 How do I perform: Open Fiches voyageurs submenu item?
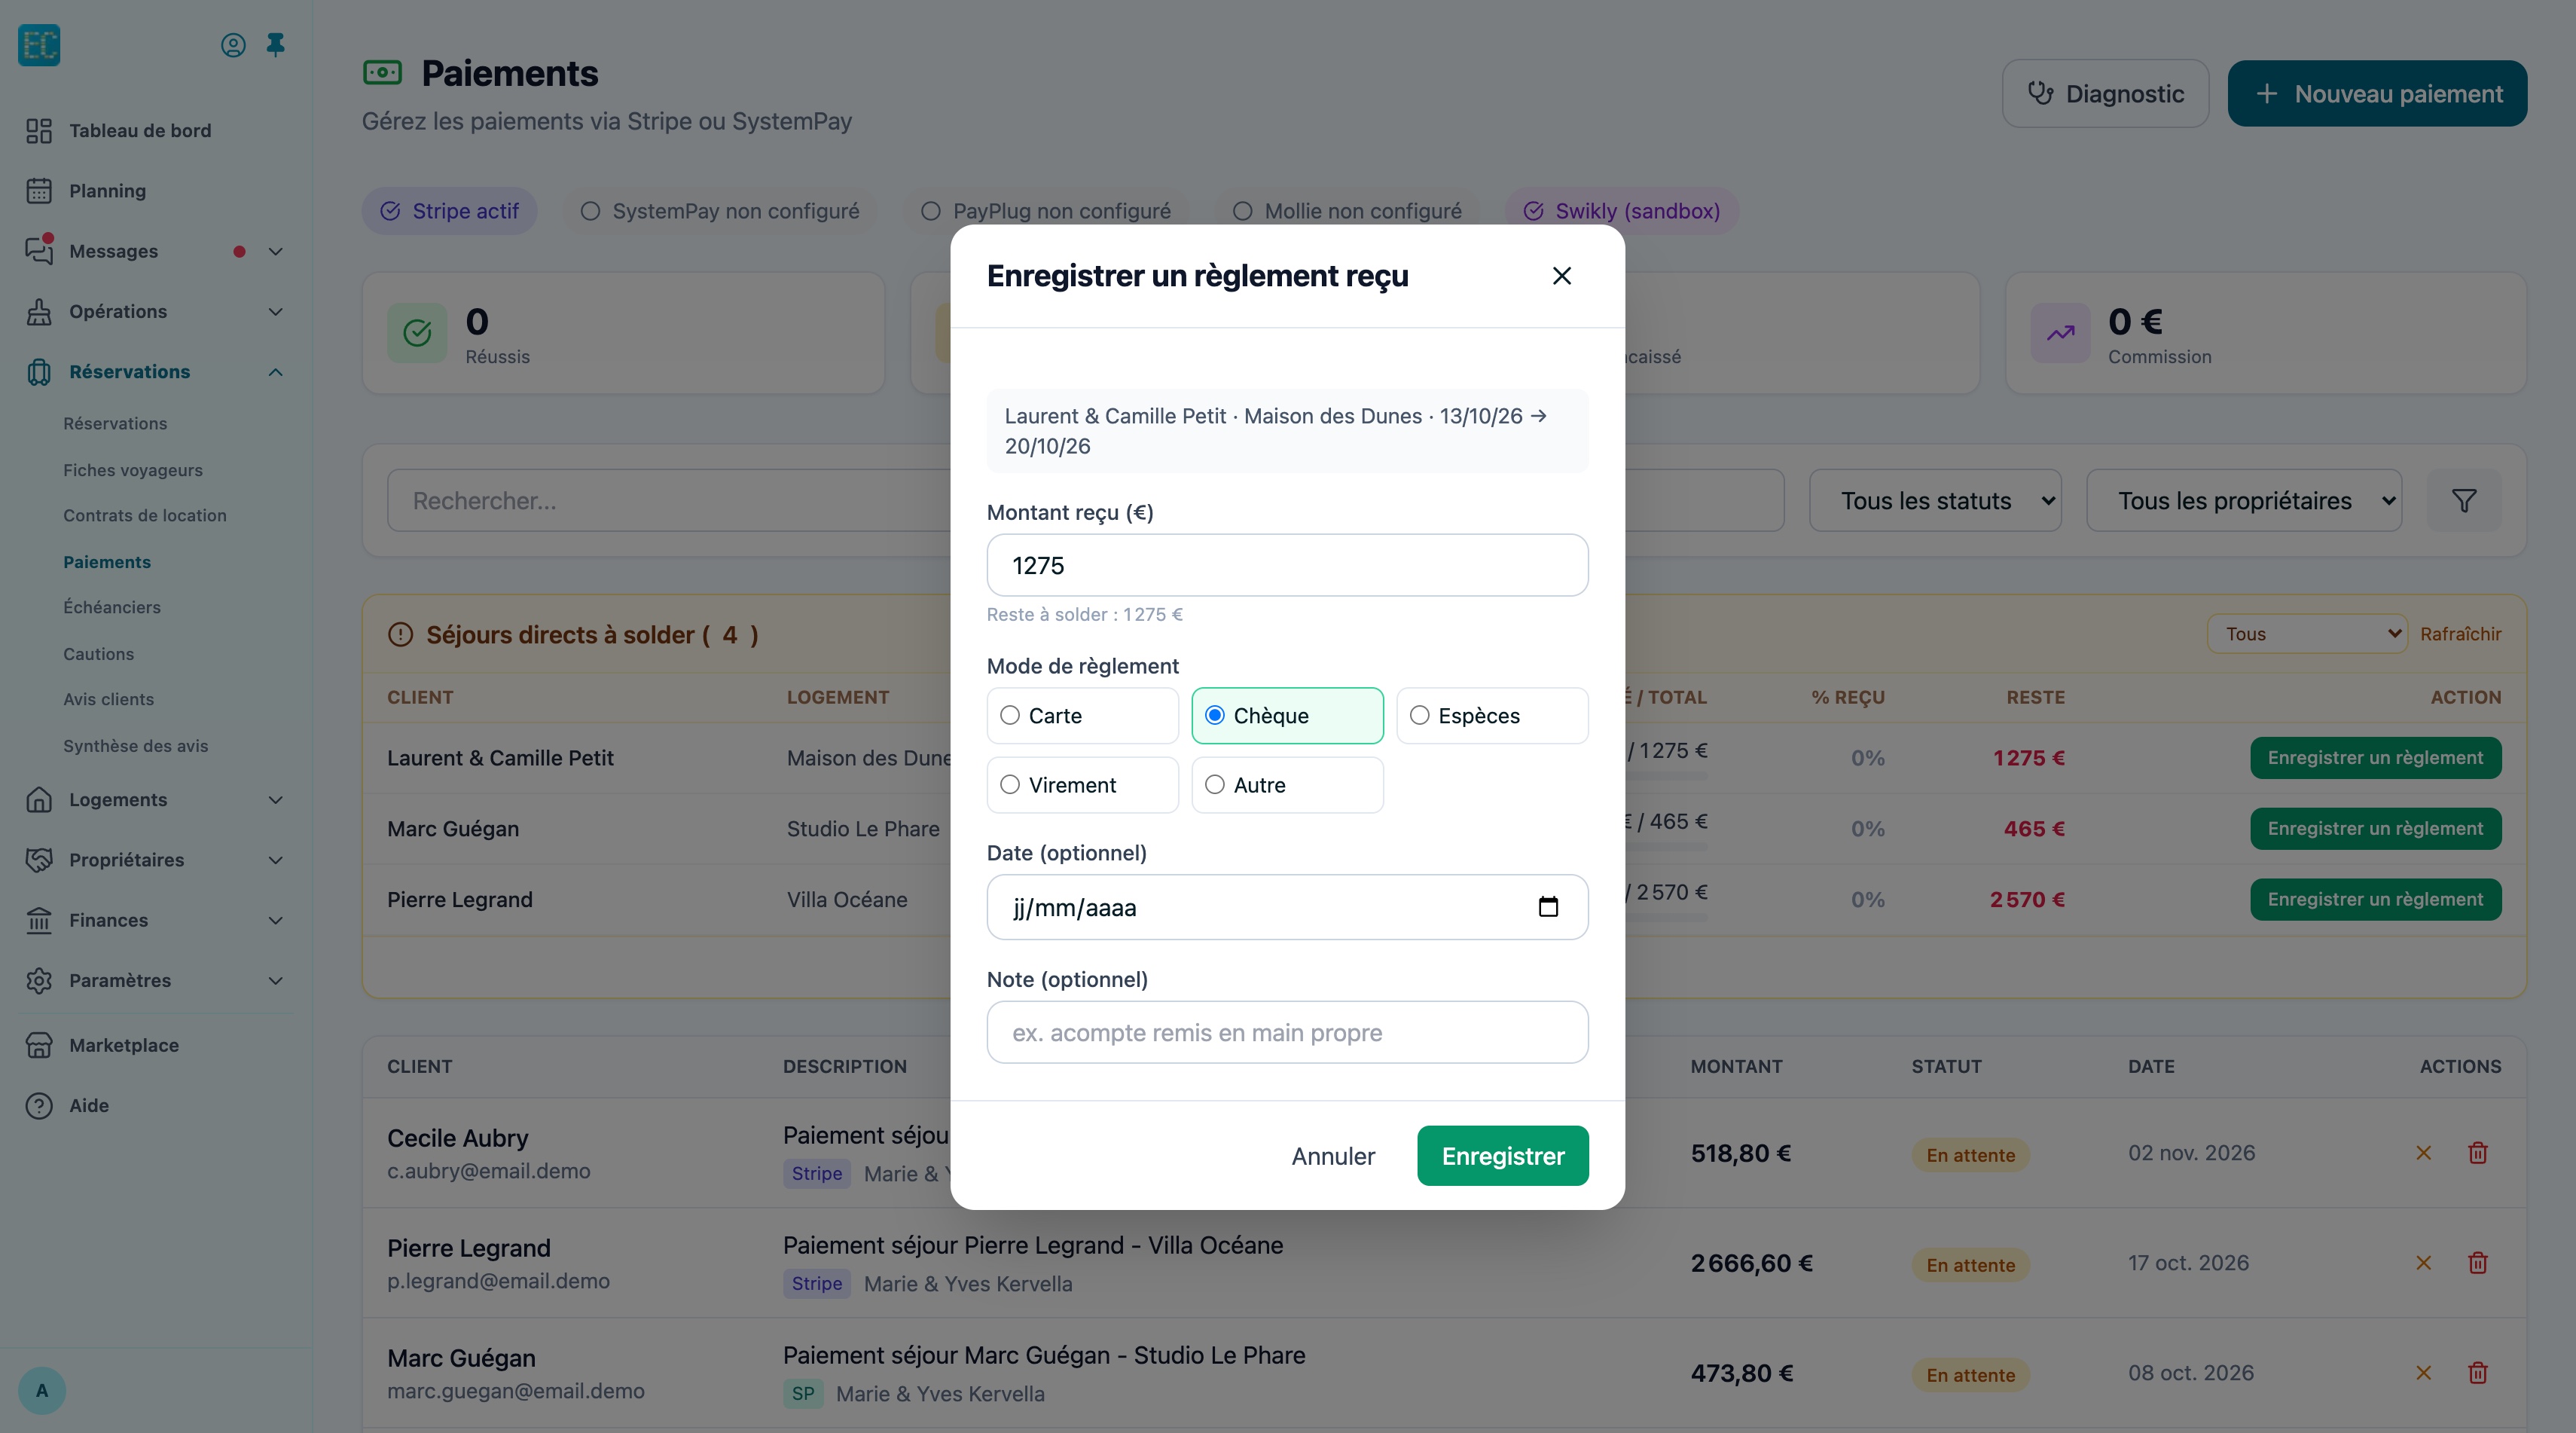pos(133,470)
